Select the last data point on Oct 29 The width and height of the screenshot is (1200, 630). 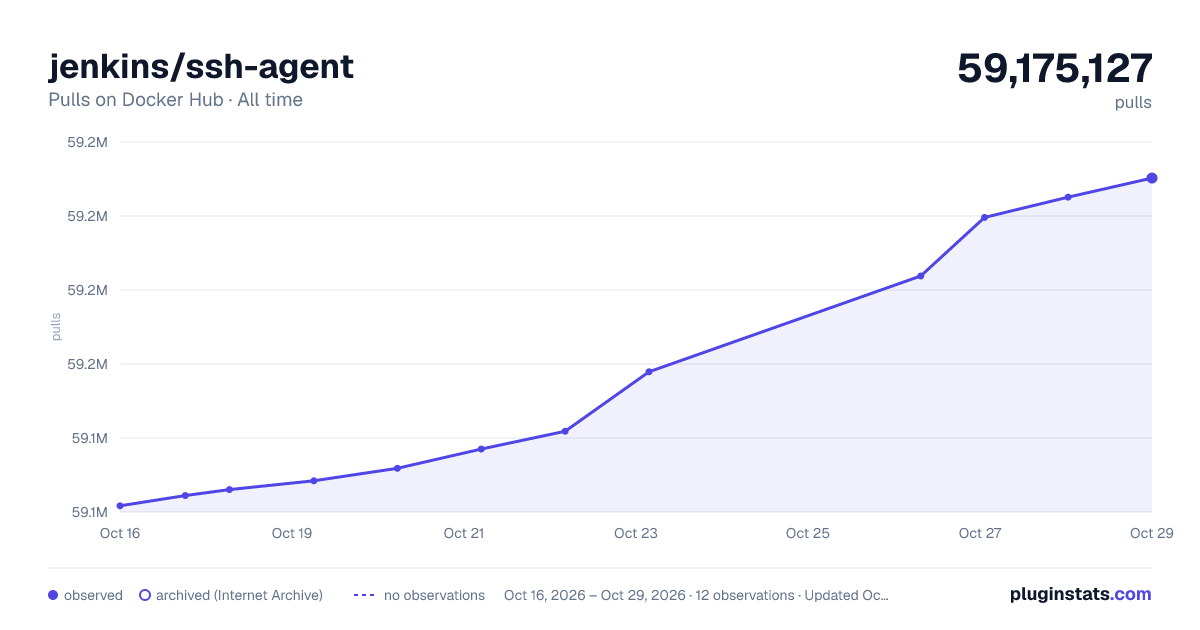(x=1152, y=178)
